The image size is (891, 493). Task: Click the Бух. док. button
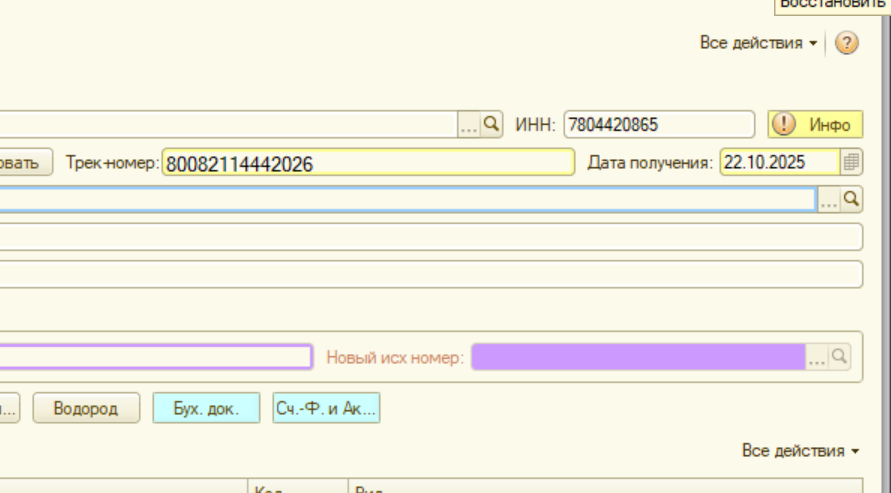[206, 408]
